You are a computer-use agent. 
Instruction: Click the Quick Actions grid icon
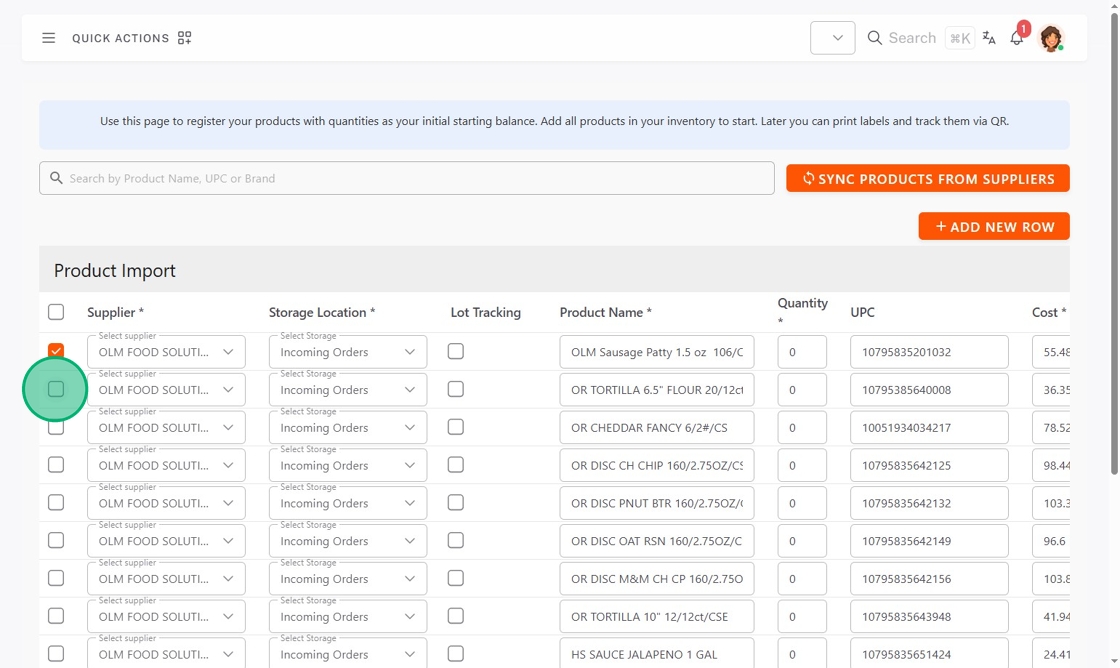[x=185, y=38]
